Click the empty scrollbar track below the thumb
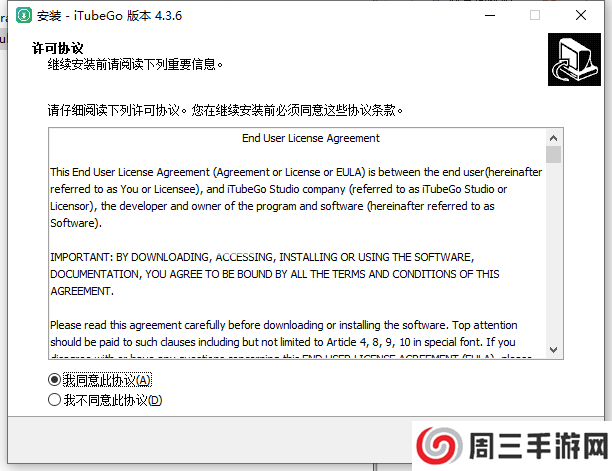Screen dimensions: 612x471 click(553, 253)
